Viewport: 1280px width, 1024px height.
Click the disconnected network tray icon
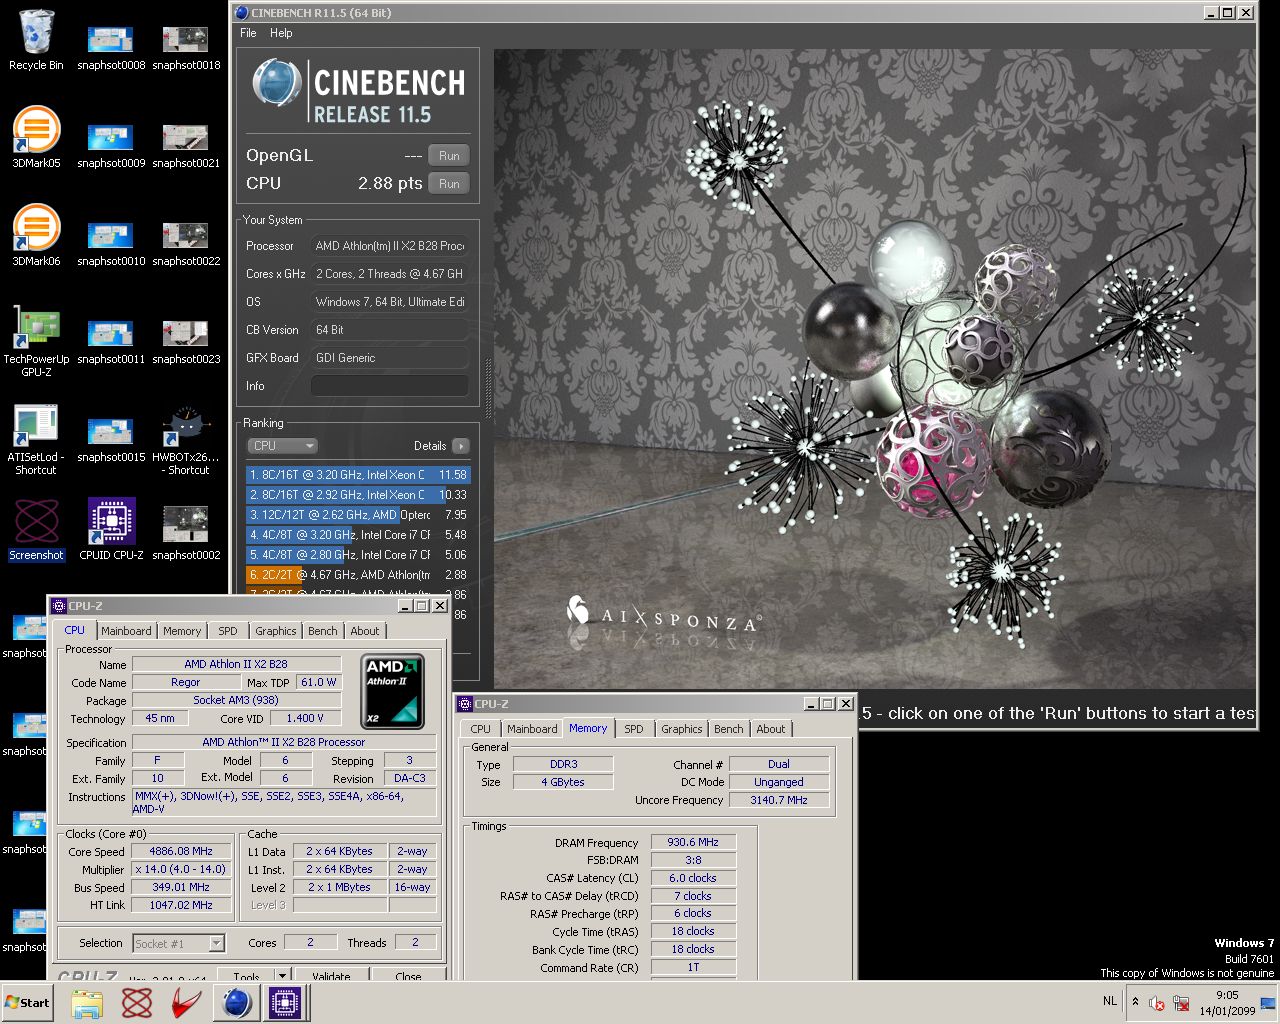pos(1181,1003)
